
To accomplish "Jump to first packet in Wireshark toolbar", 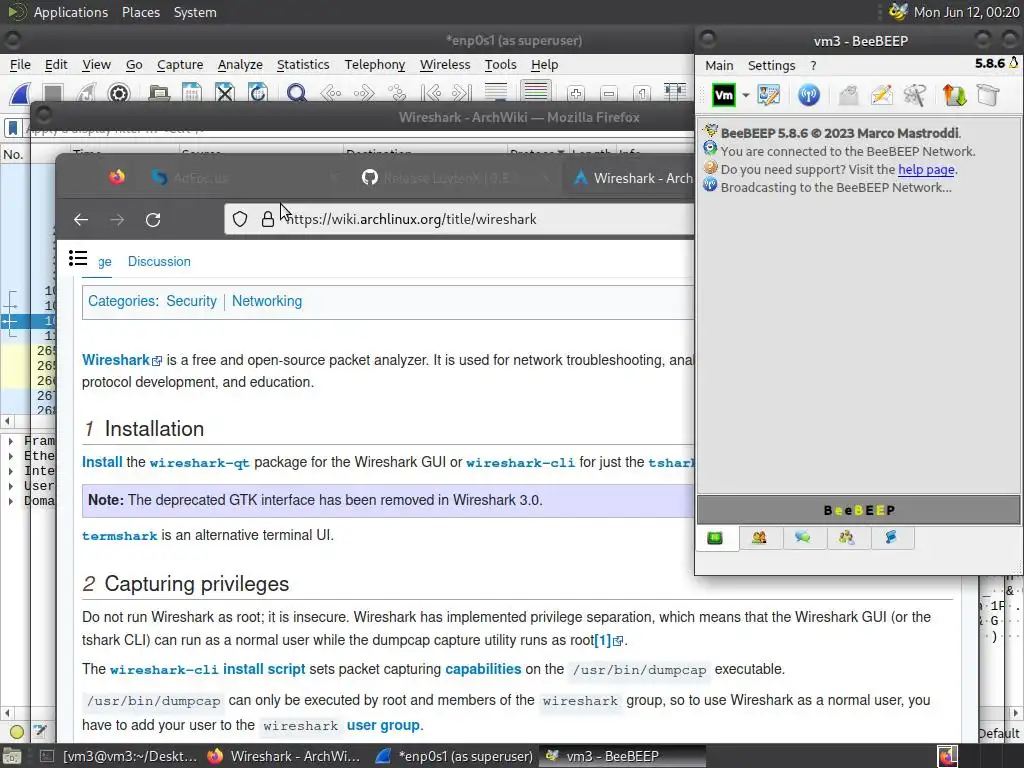I will (x=430, y=93).
